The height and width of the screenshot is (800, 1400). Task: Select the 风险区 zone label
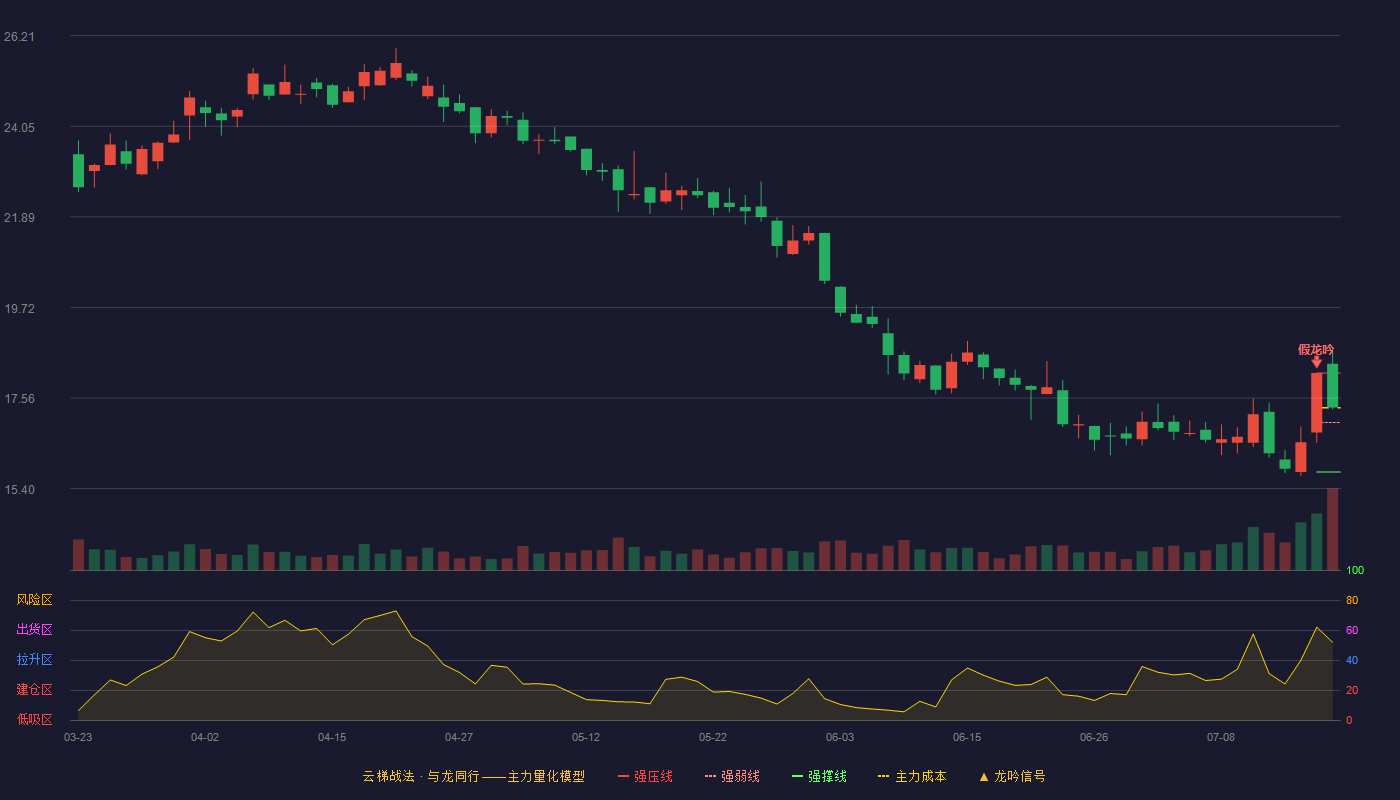tap(34, 600)
